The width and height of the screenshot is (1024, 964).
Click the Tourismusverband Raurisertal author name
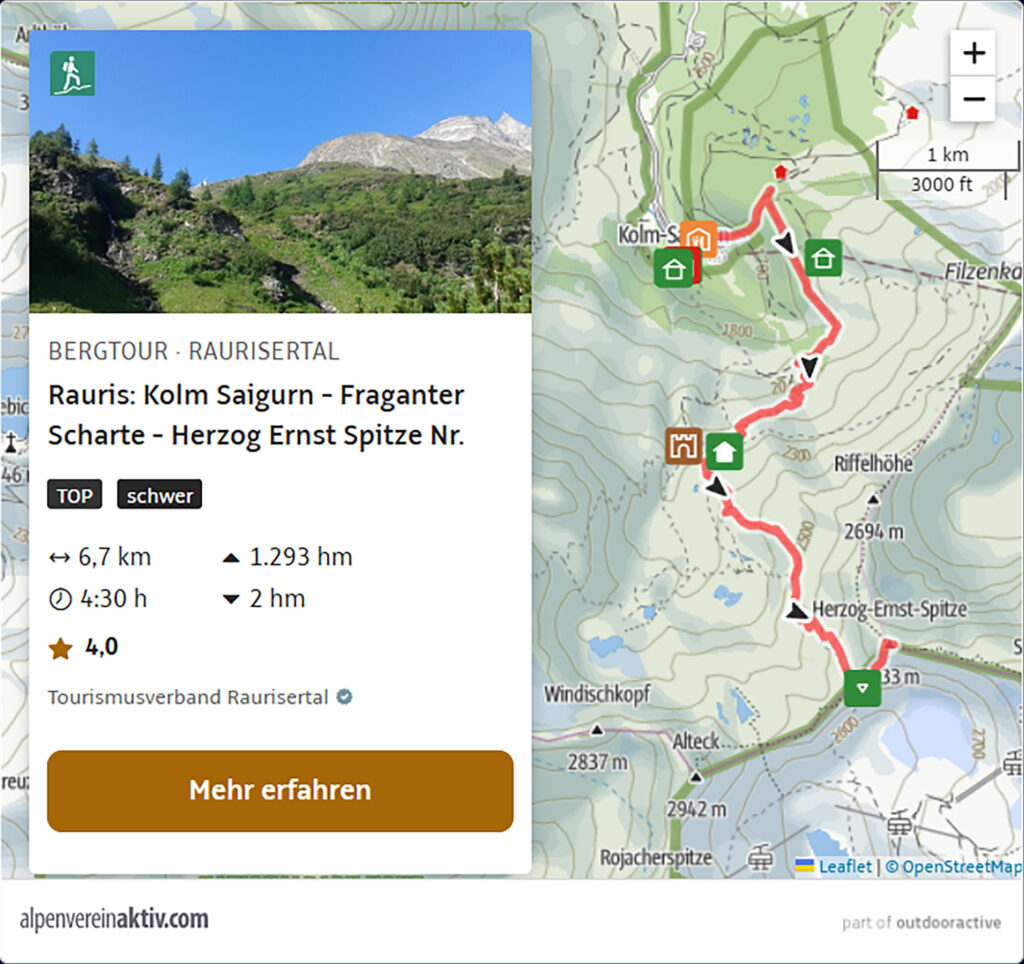click(188, 697)
